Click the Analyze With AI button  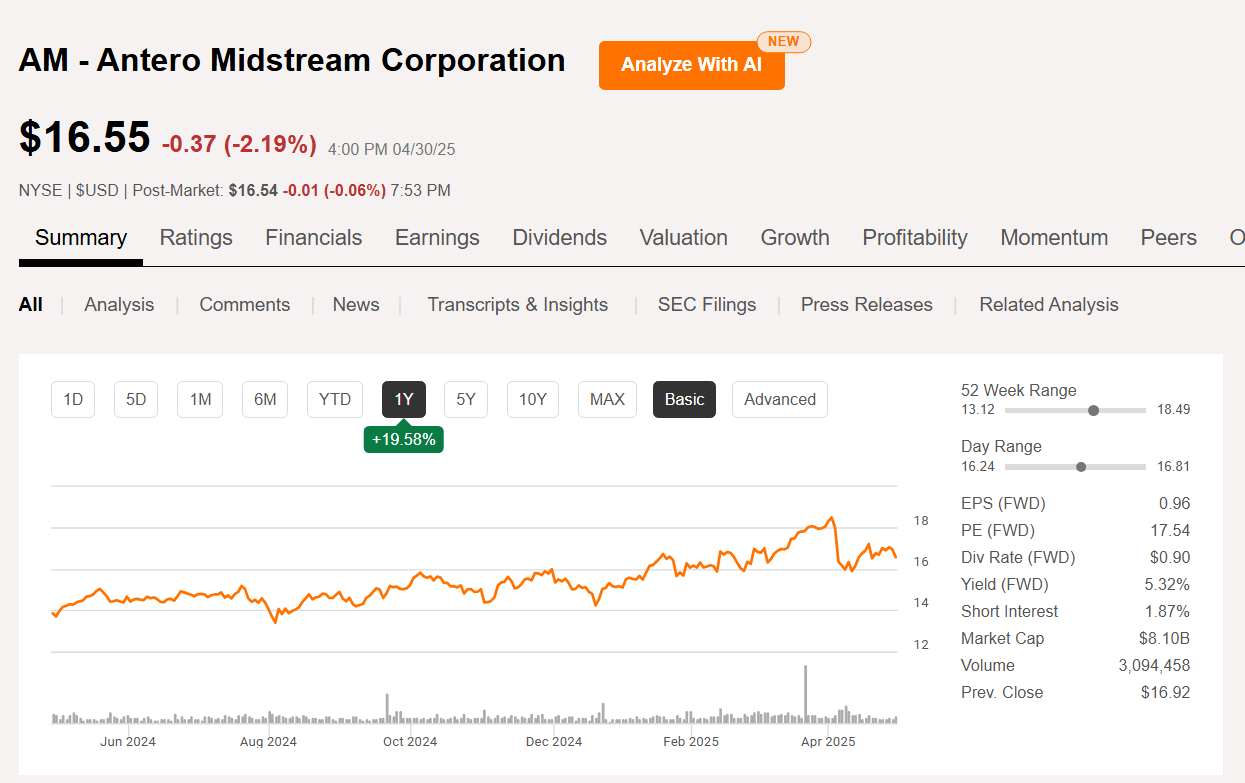tap(691, 64)
